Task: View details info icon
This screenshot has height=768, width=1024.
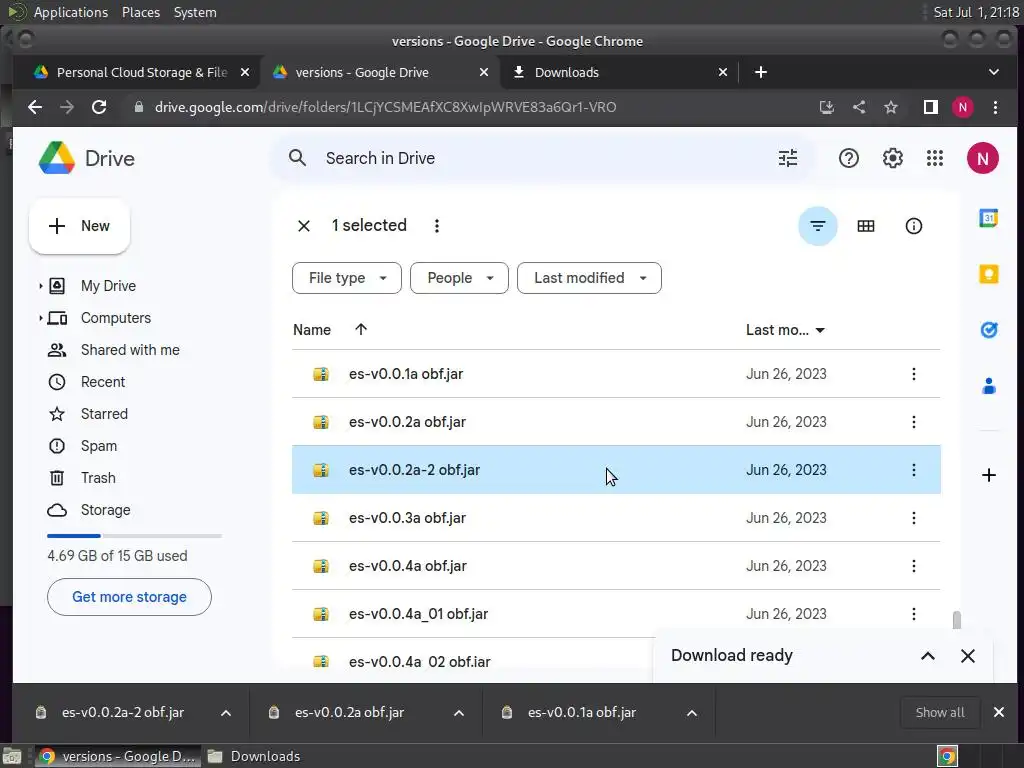Action: 913,226
